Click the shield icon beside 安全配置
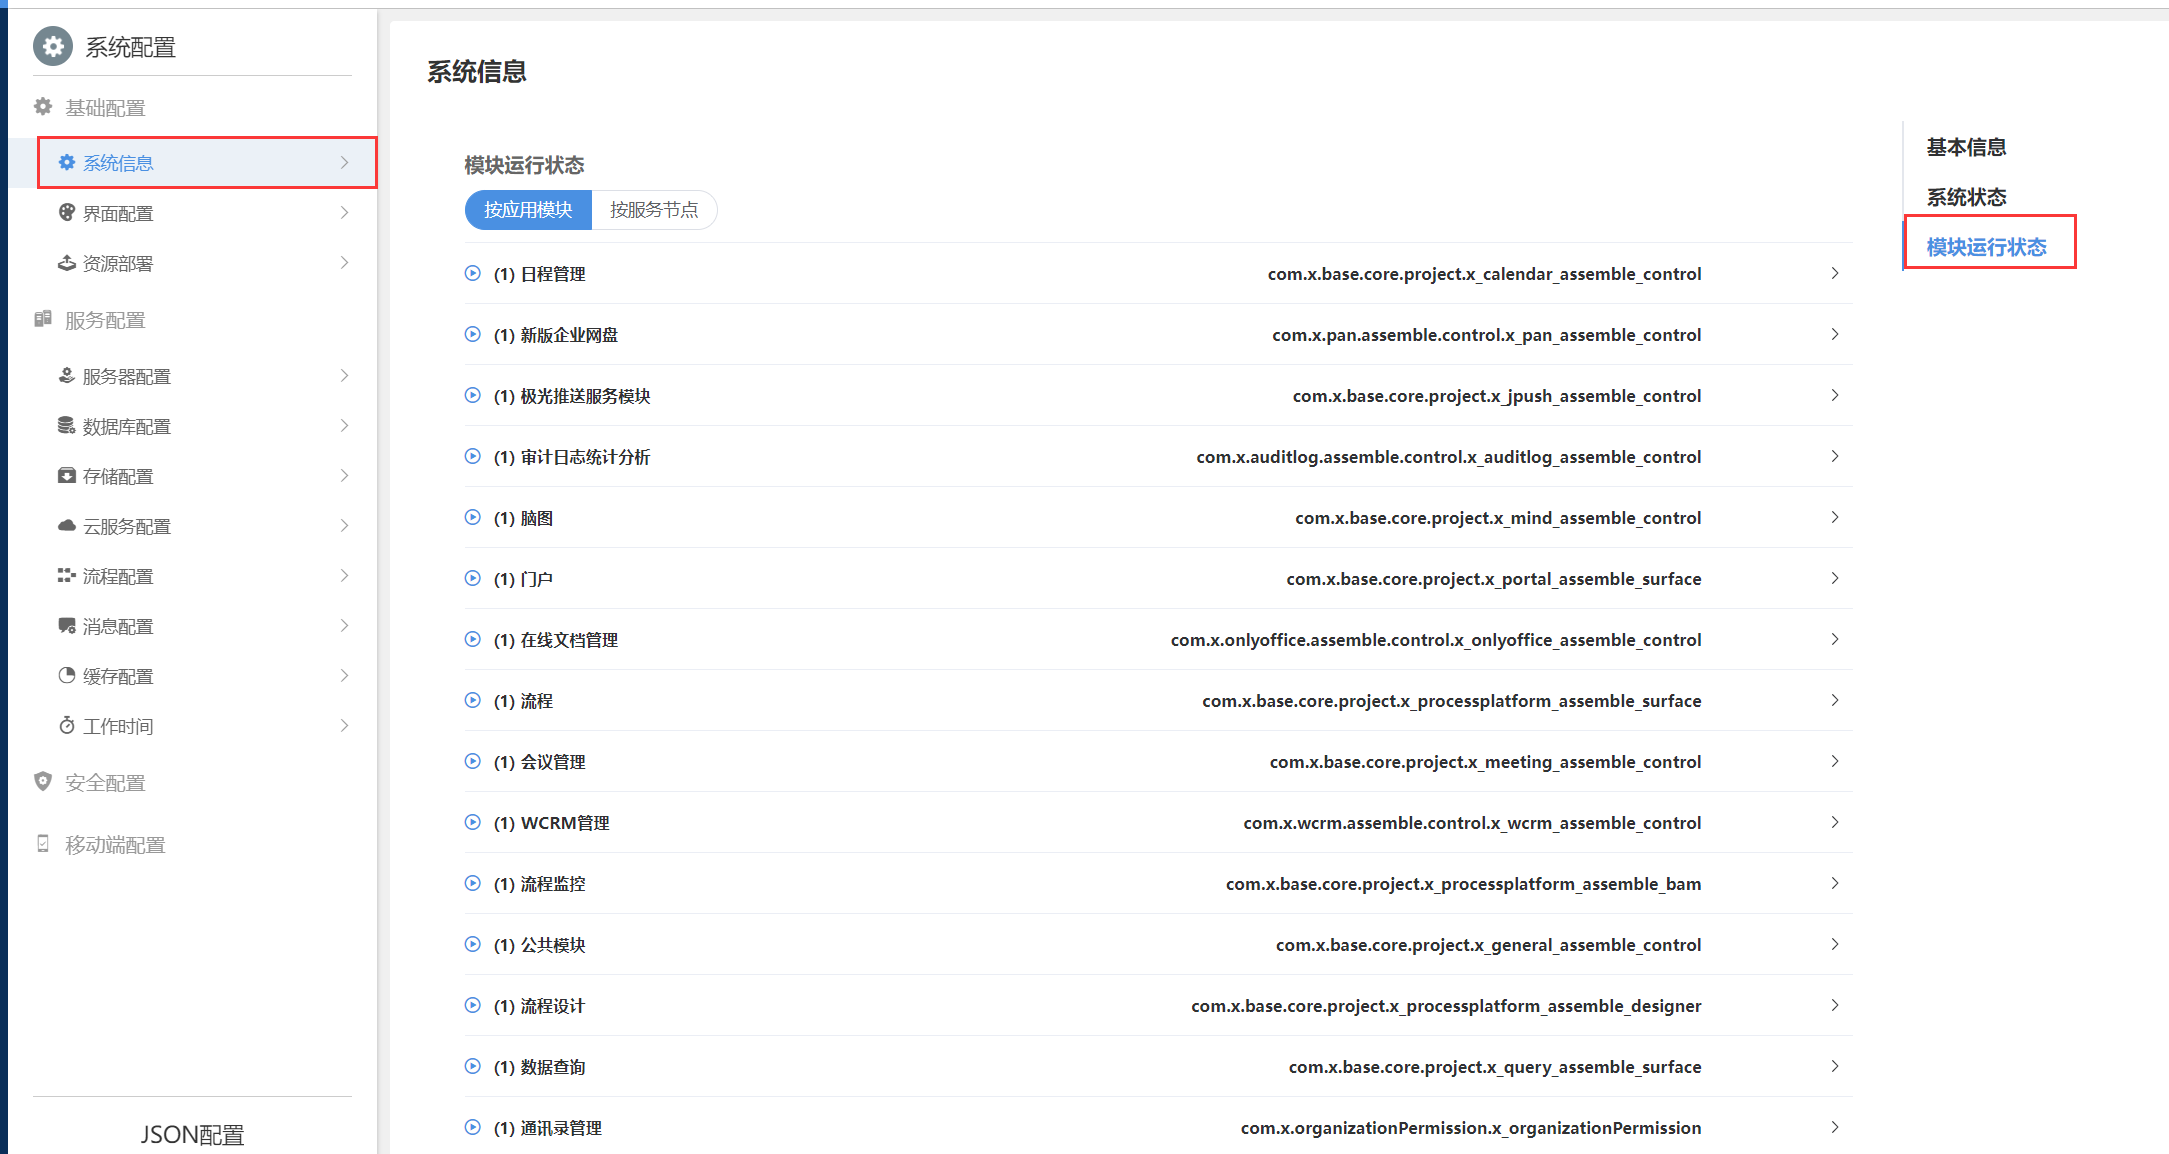The image size is (2169, 1154). pyautogui.click(x=43, y=782)
